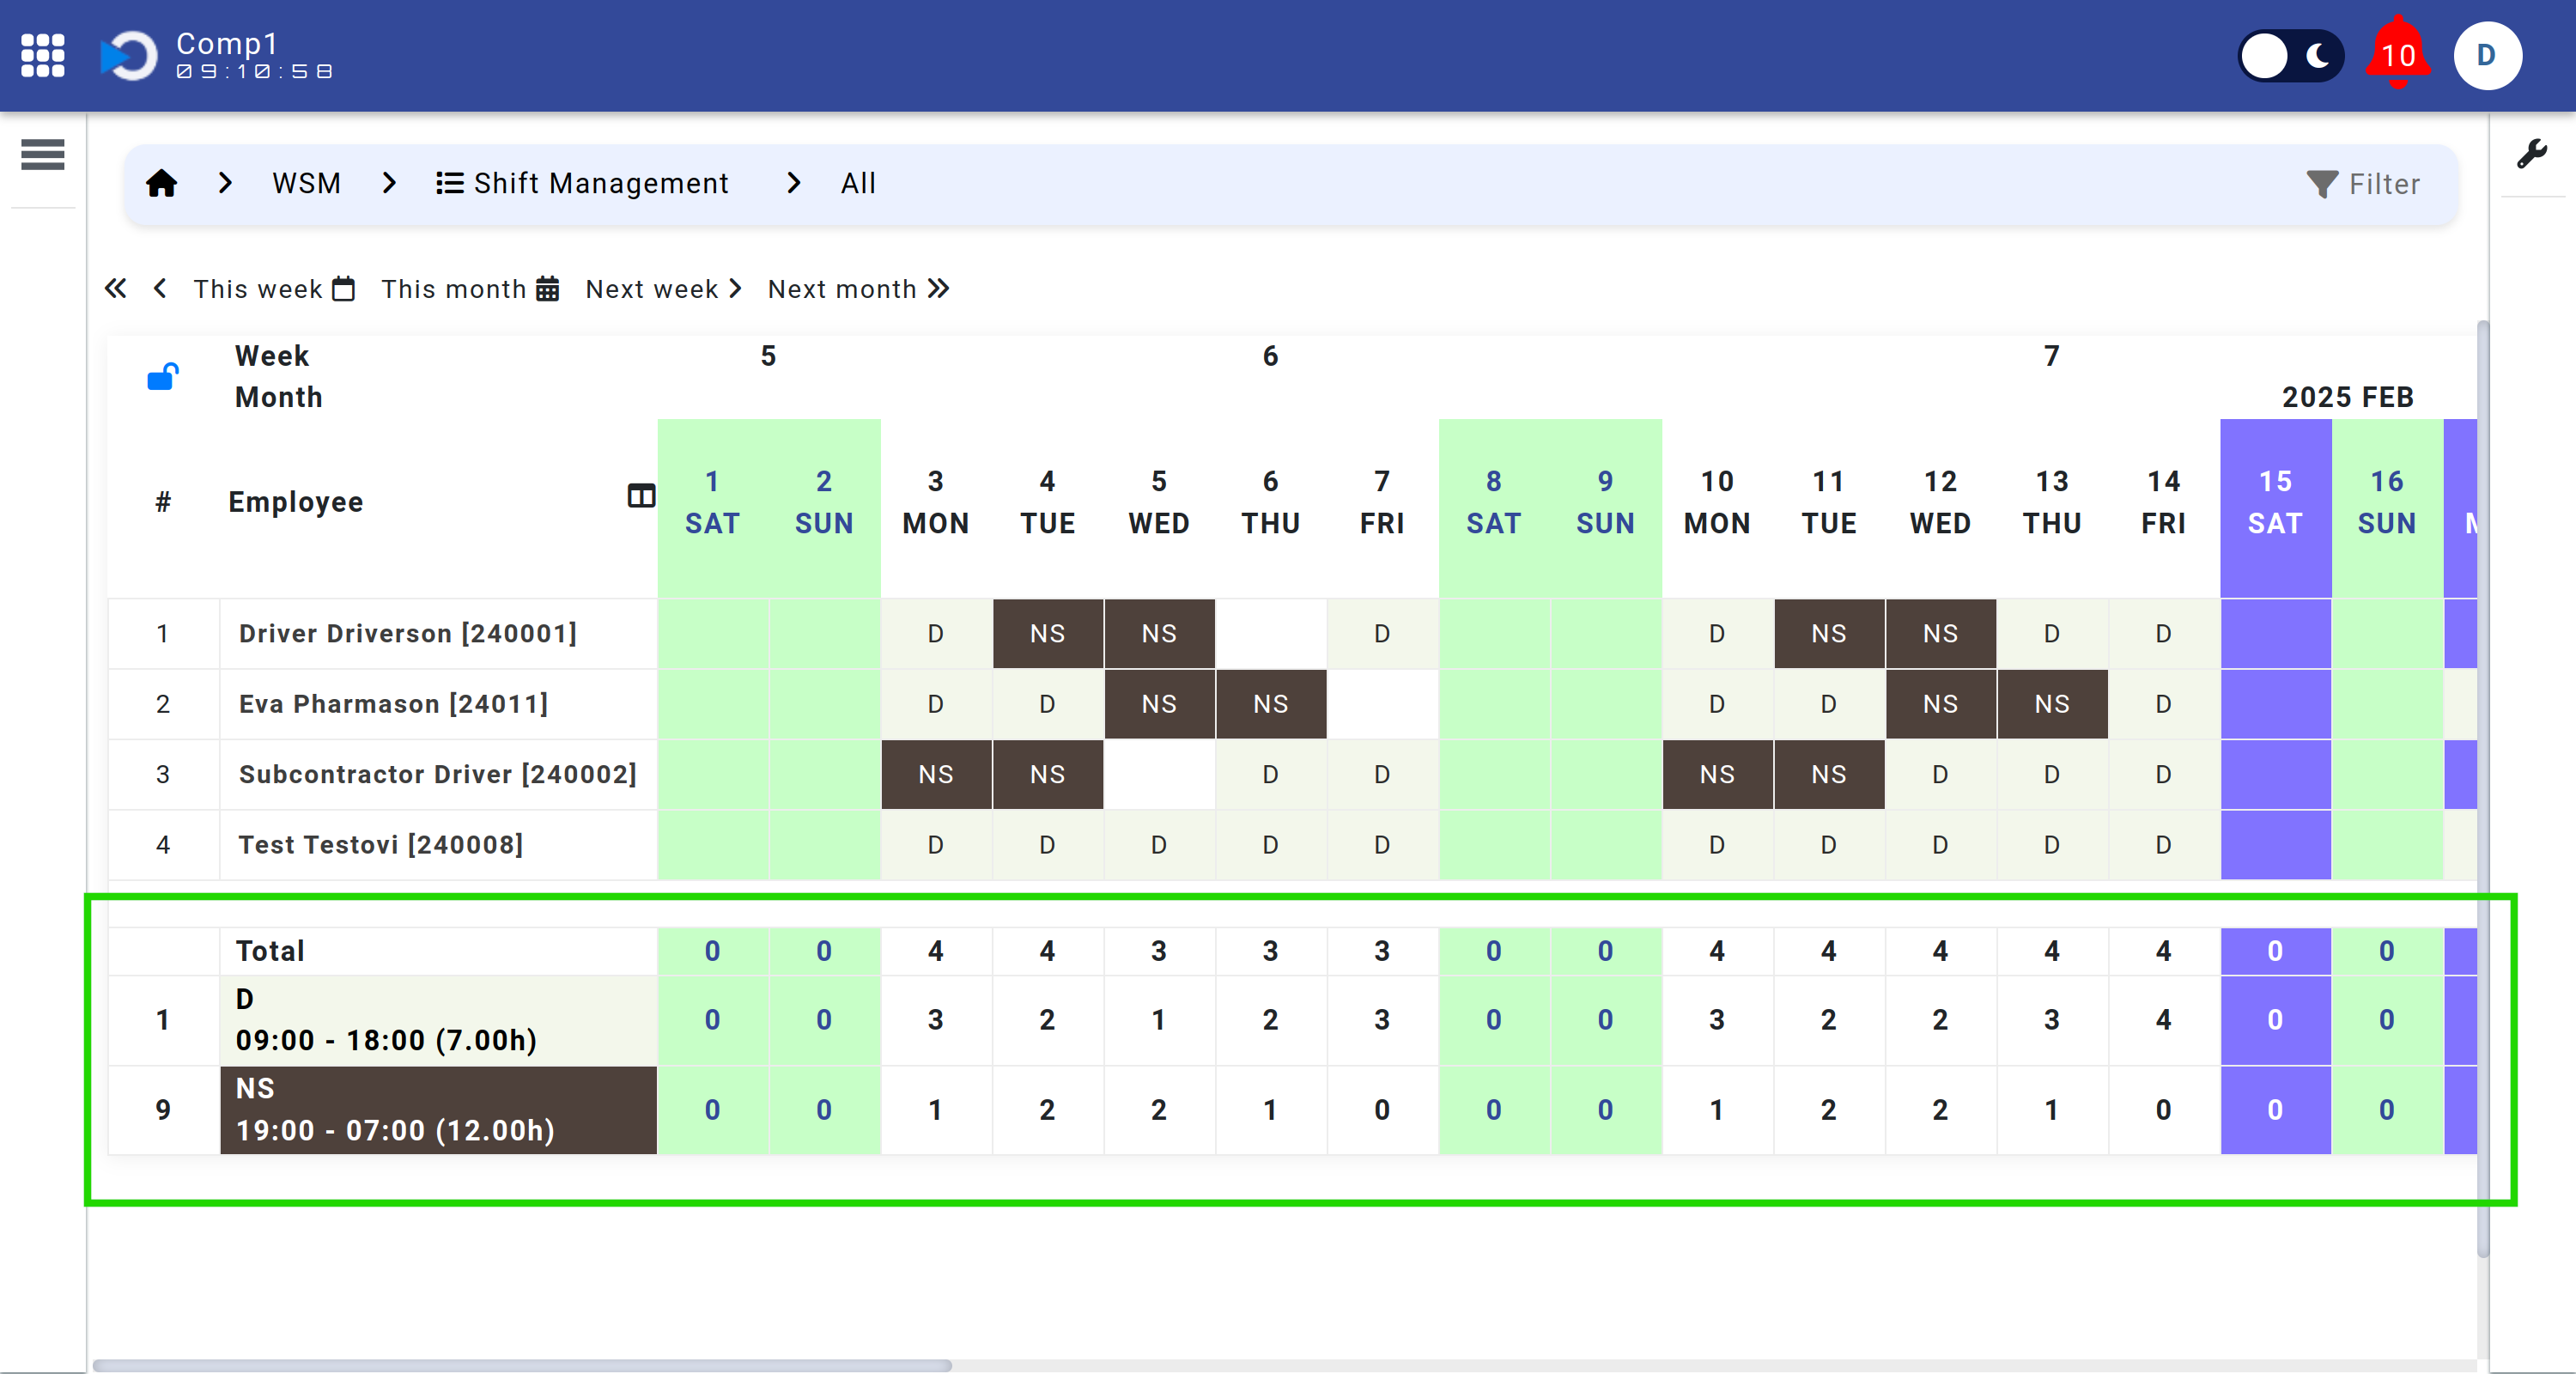Click Eva Pharmason's NS shift on 13 THU
Viewport: 2576px width, 1374px height.
pyautogui.click(x=2052, y=704)
